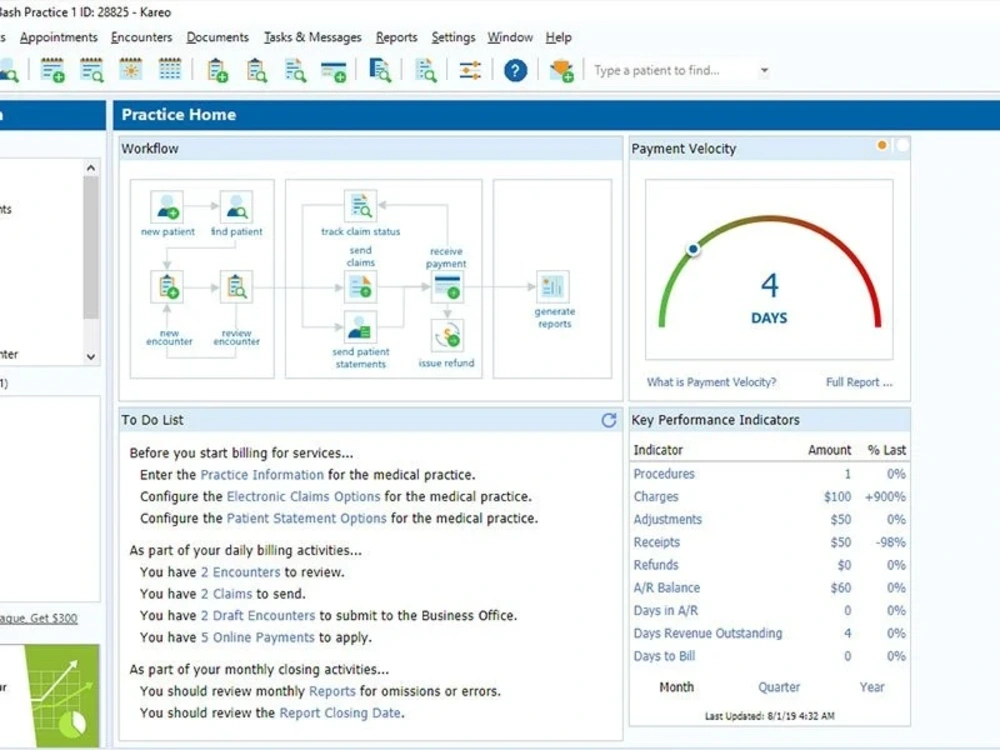The height and width of the screenshot is (750, 1000).
Task: Click the Payment Velocity gauge marker dot
Action: [693, 249]
